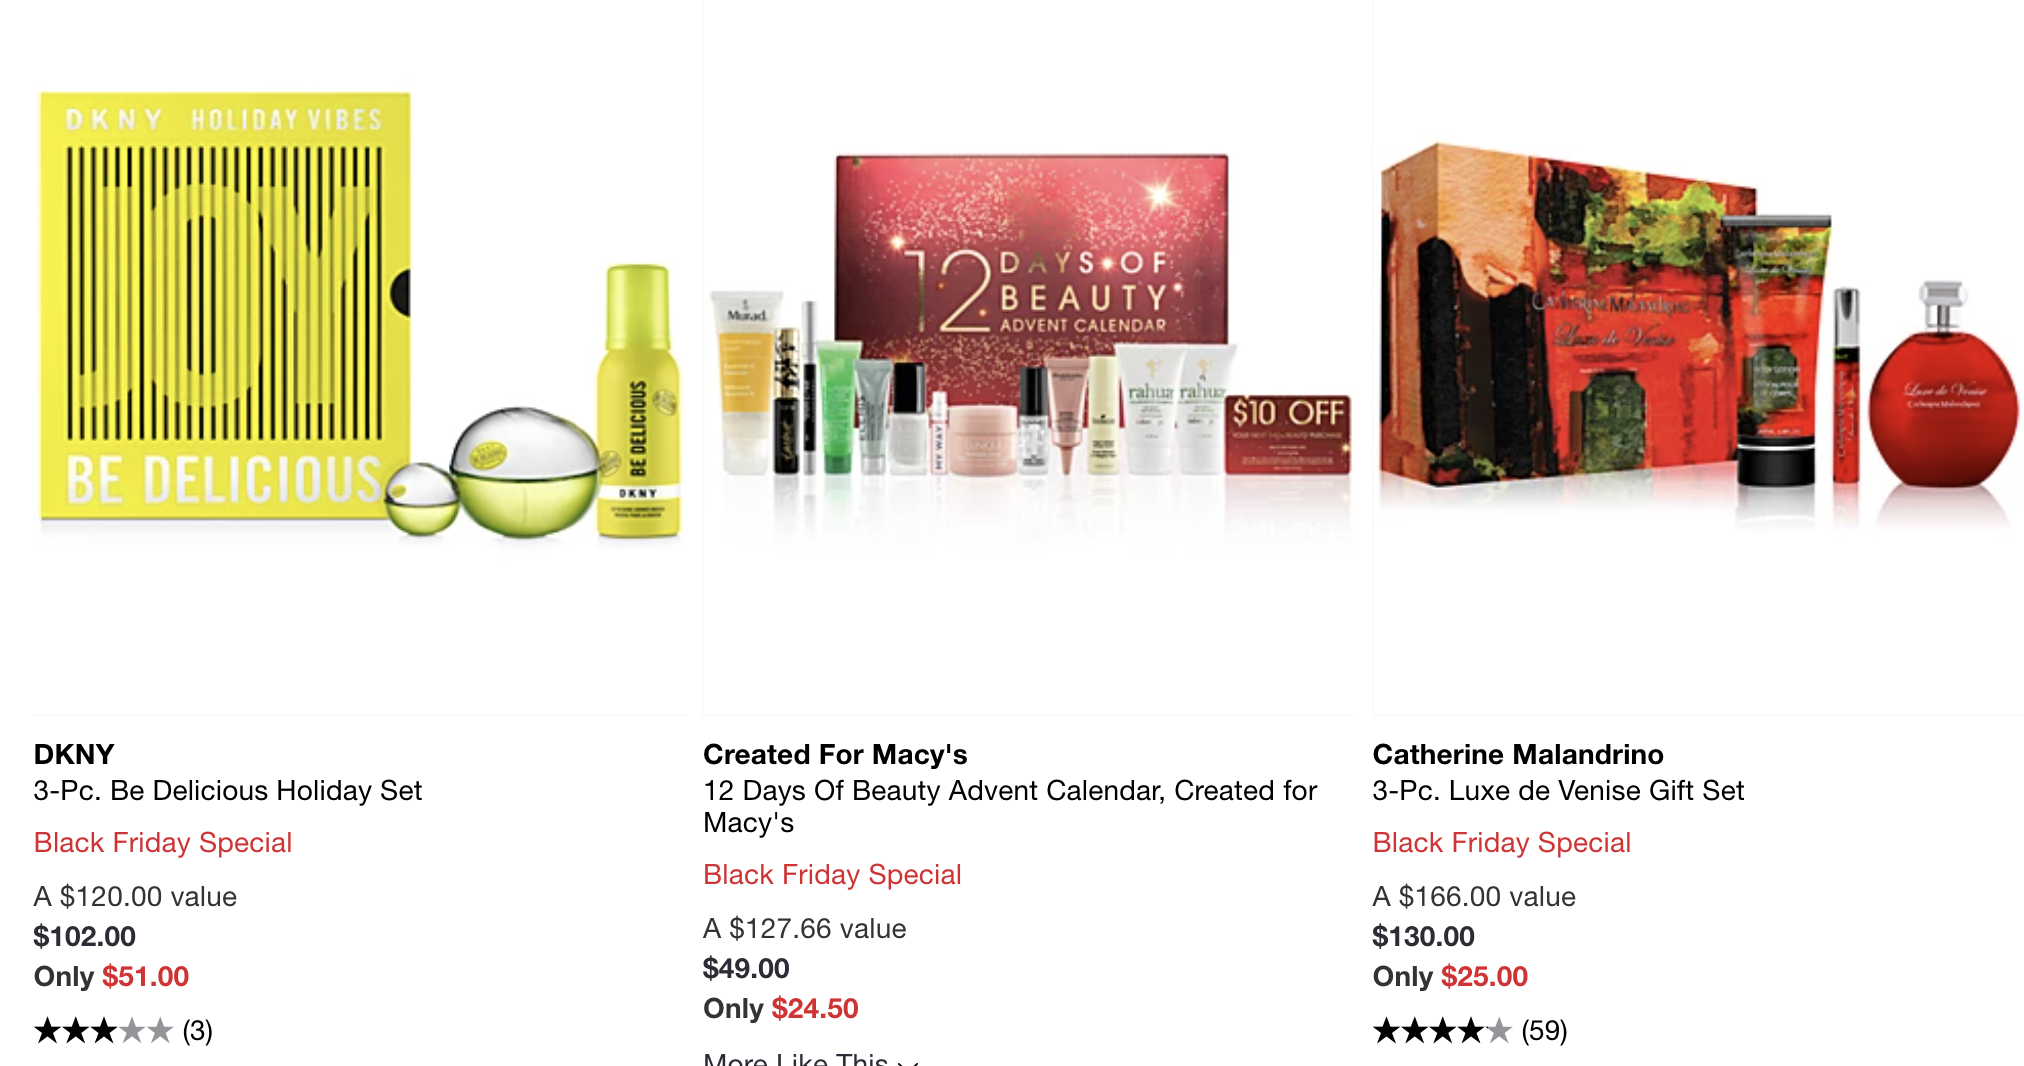Viewport: 2024px width, 1066px height.
Task: Open the 3-Pc. Be Delicious Holiday Set title
Action: (x=228, y=791)
